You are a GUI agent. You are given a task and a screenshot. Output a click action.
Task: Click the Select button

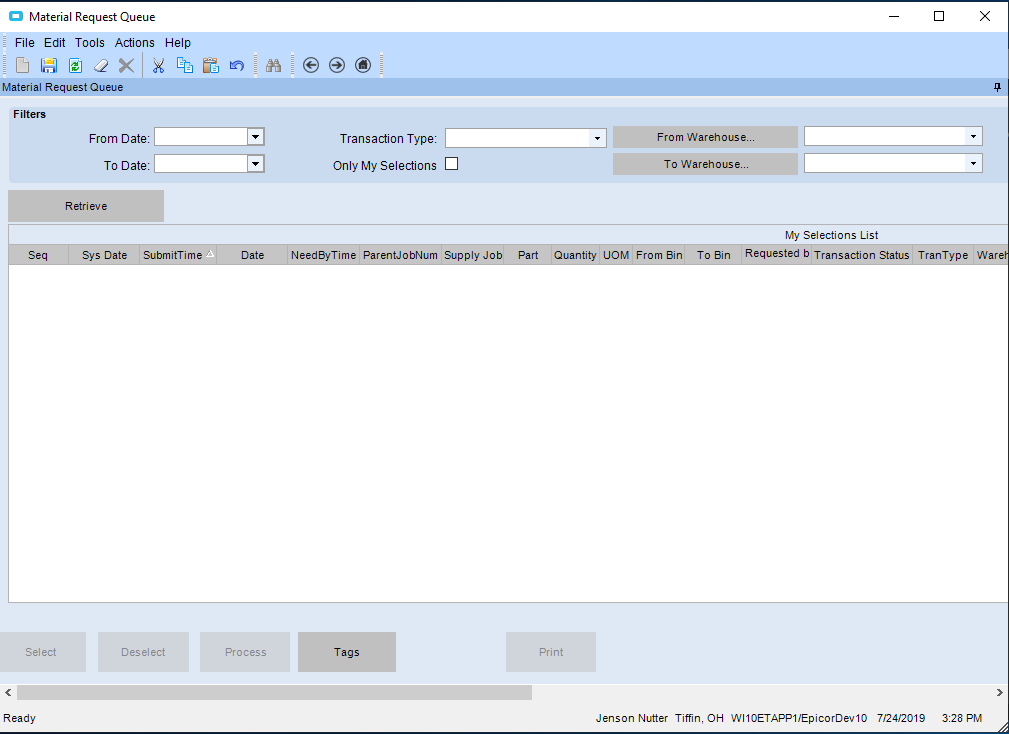41,652
